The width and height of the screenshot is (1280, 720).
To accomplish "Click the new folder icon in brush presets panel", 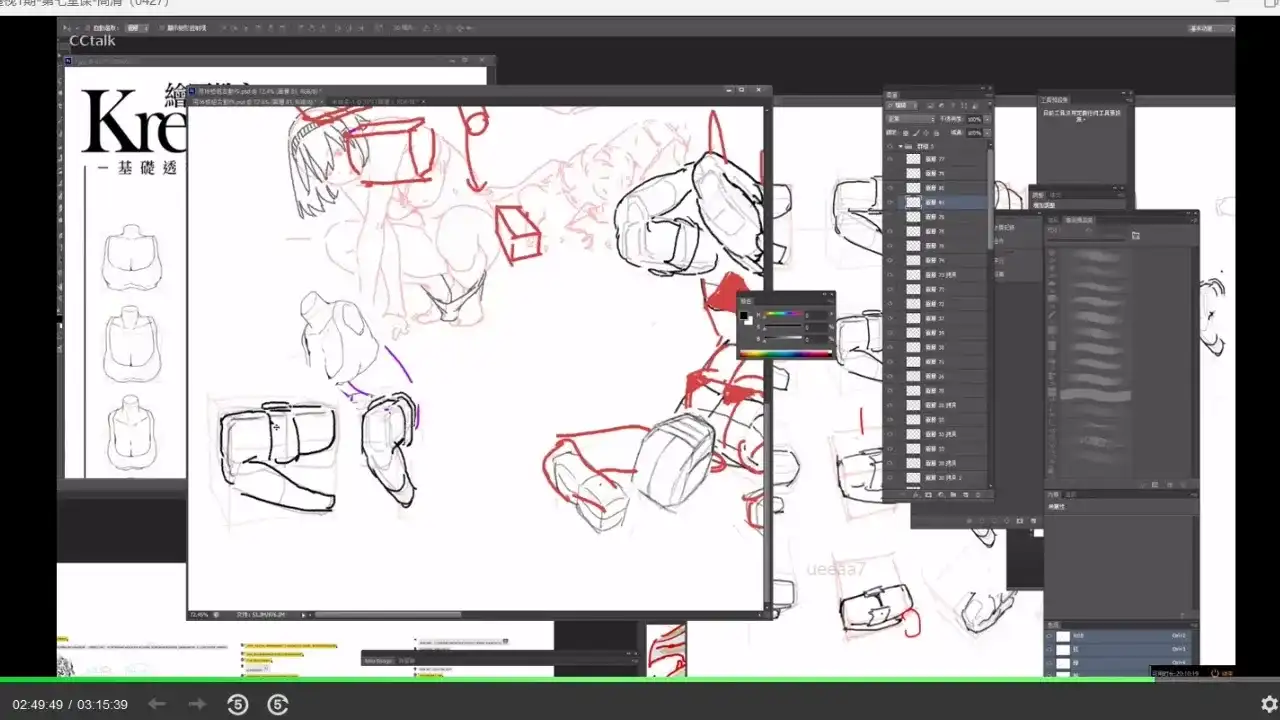I will [1136, 236].
